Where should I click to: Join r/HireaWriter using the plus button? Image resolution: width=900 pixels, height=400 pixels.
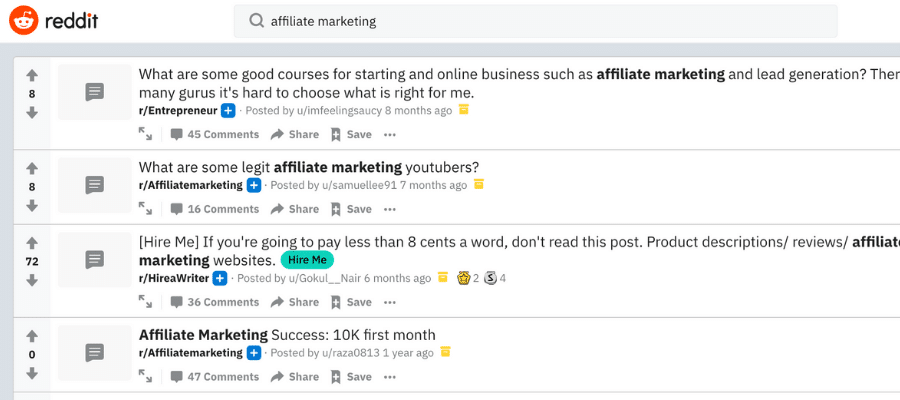220,278
